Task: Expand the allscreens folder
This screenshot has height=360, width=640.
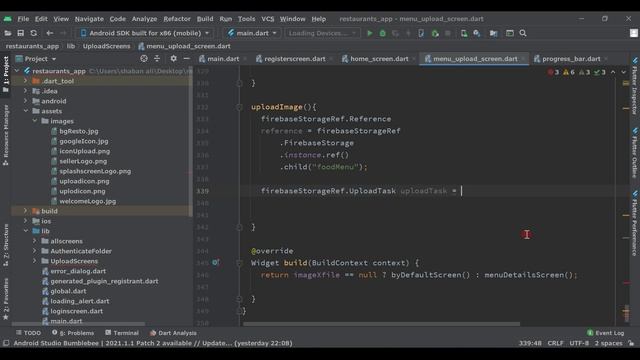Action: [x=35, y=241]
